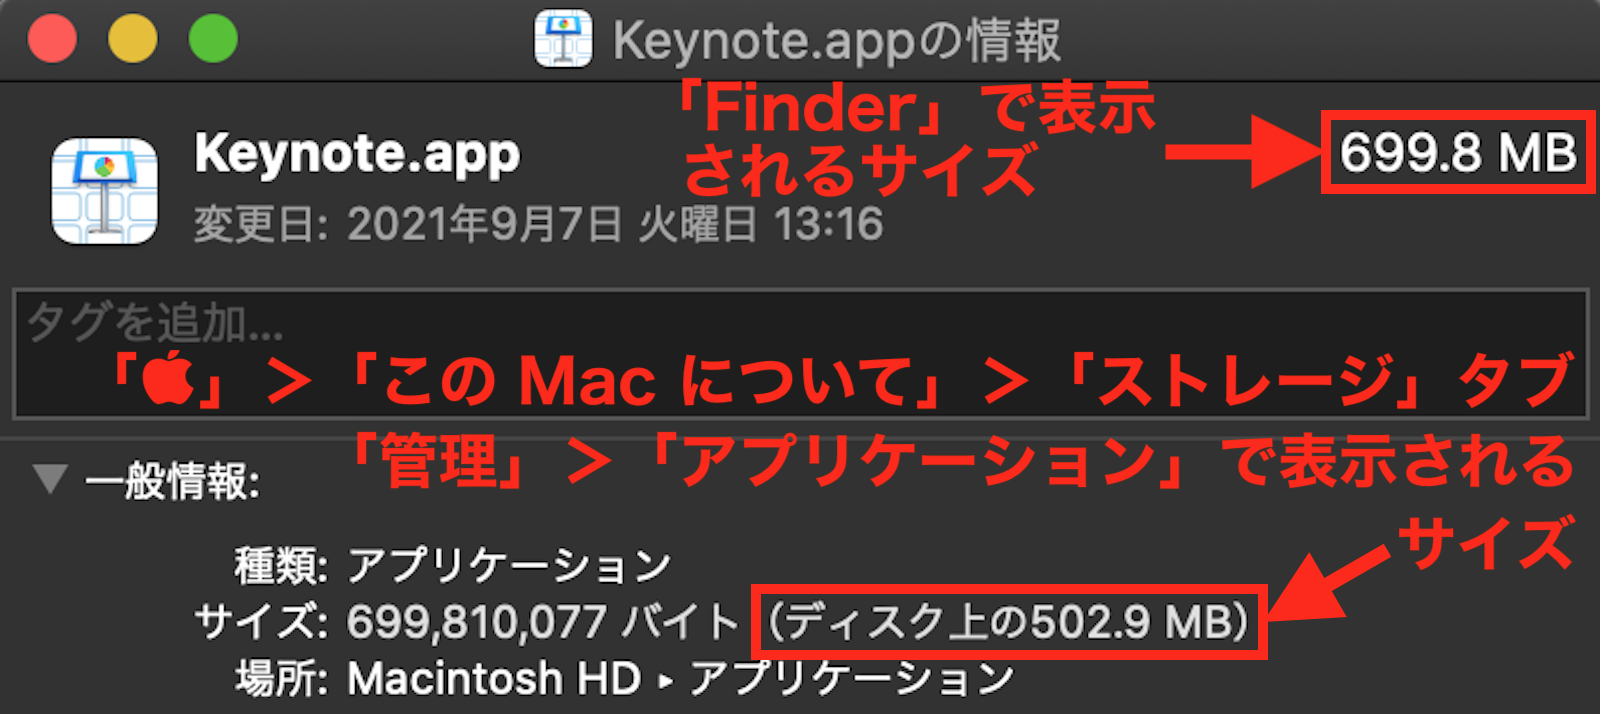1600x714 pixels.
Task: Select the large Keynote app icon
Action: pyautogui.click(x=105, y=191)
